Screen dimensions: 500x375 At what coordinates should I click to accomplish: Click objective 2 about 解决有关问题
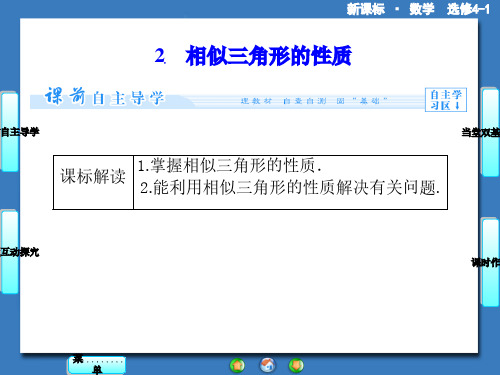290,187
